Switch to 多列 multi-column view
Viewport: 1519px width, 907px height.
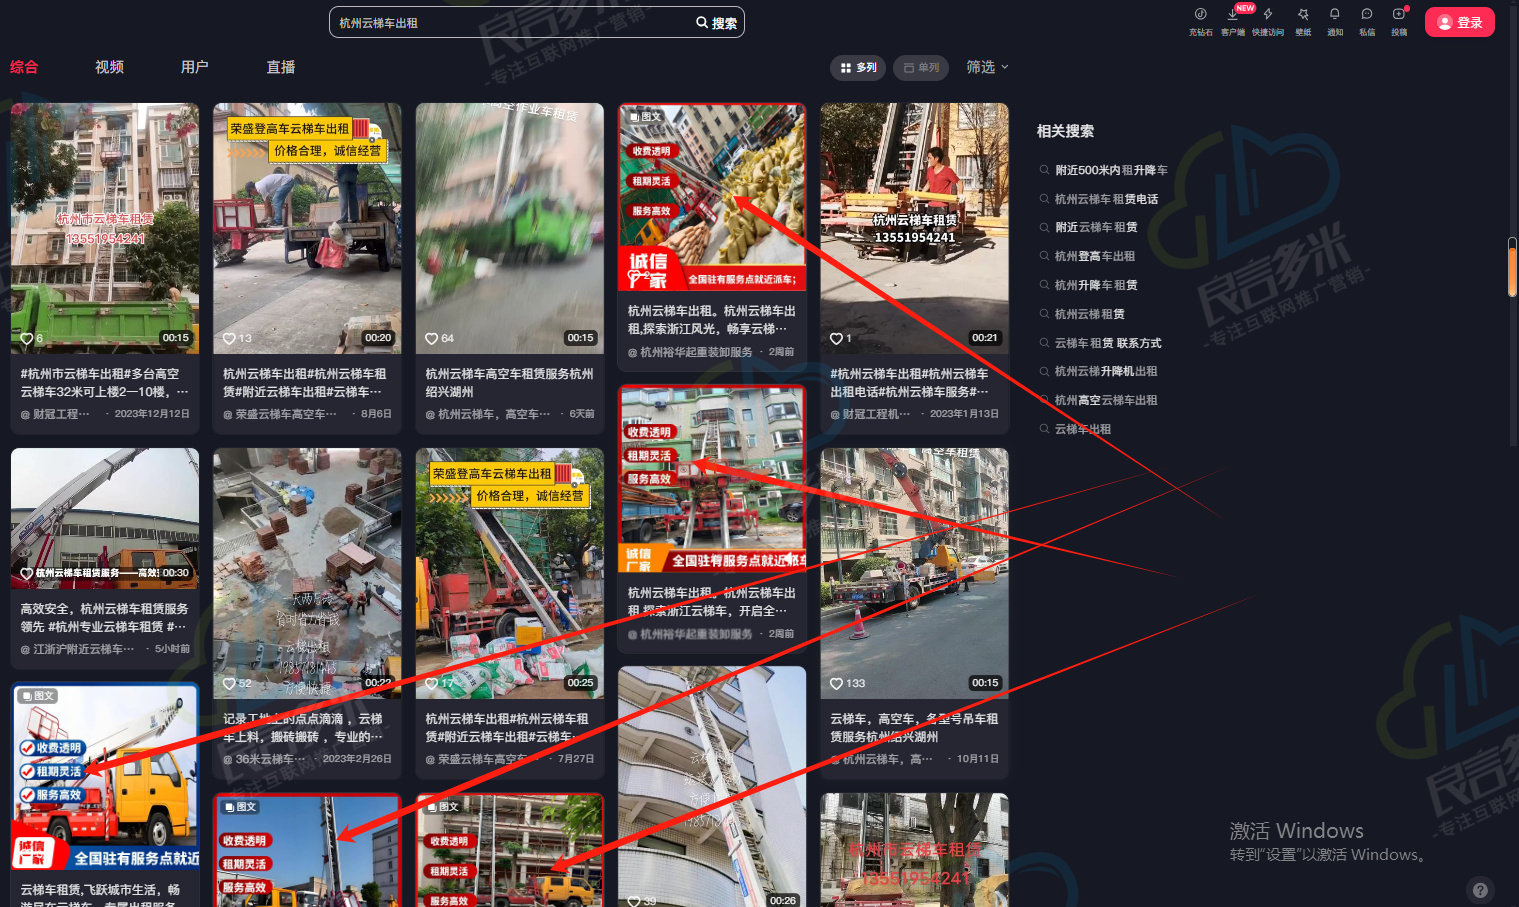tap(858, 68)
